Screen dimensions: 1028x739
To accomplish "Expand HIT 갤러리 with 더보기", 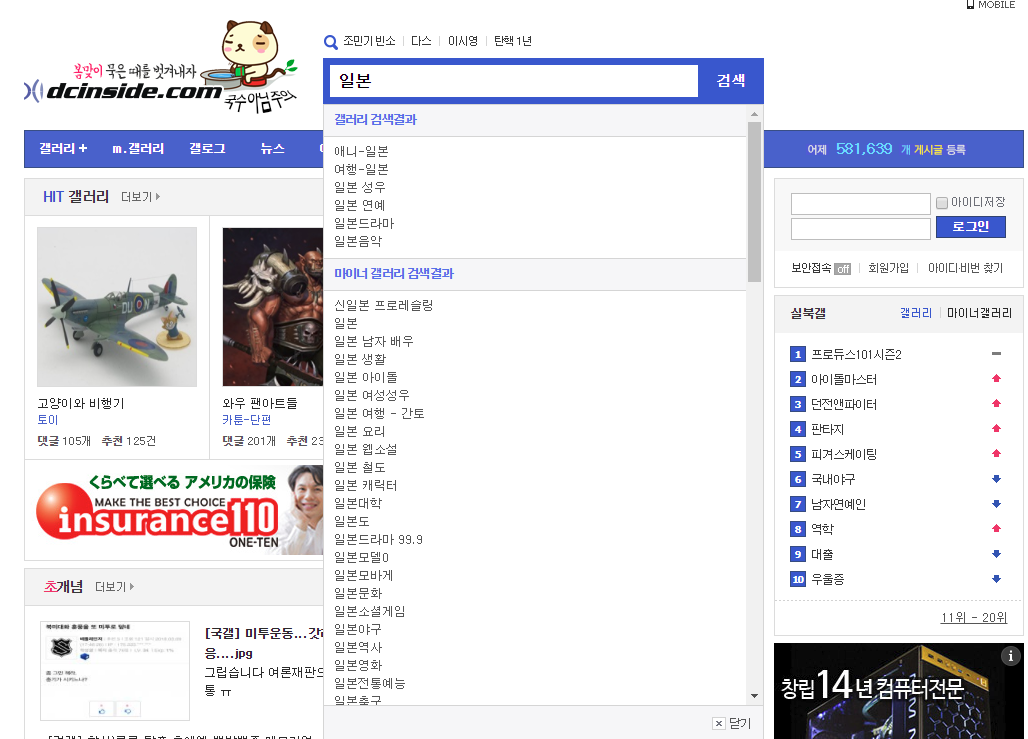I will 140,197.
